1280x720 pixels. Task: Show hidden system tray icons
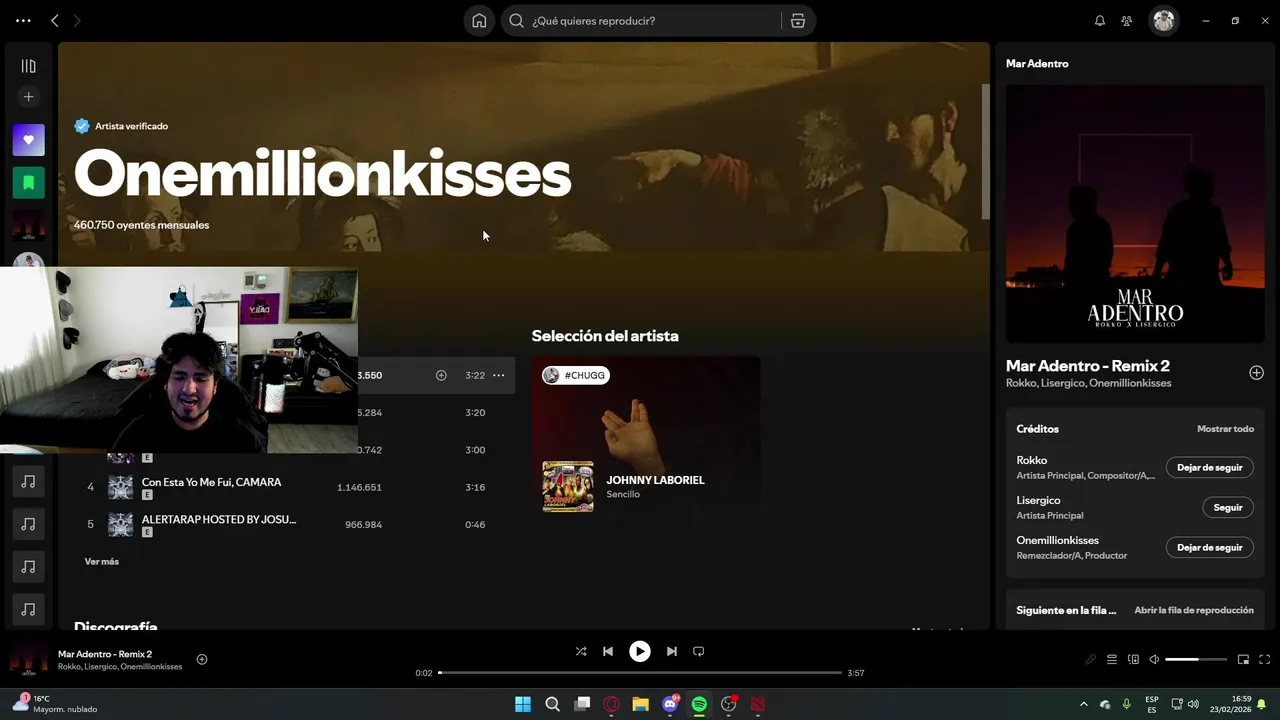(1083, 704)
